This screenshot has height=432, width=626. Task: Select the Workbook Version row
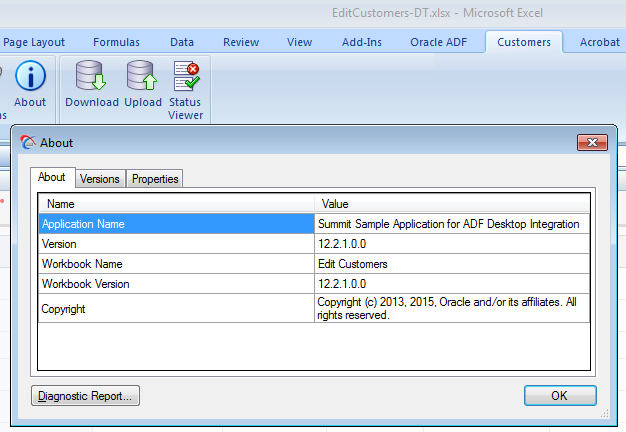pos(314,283)
